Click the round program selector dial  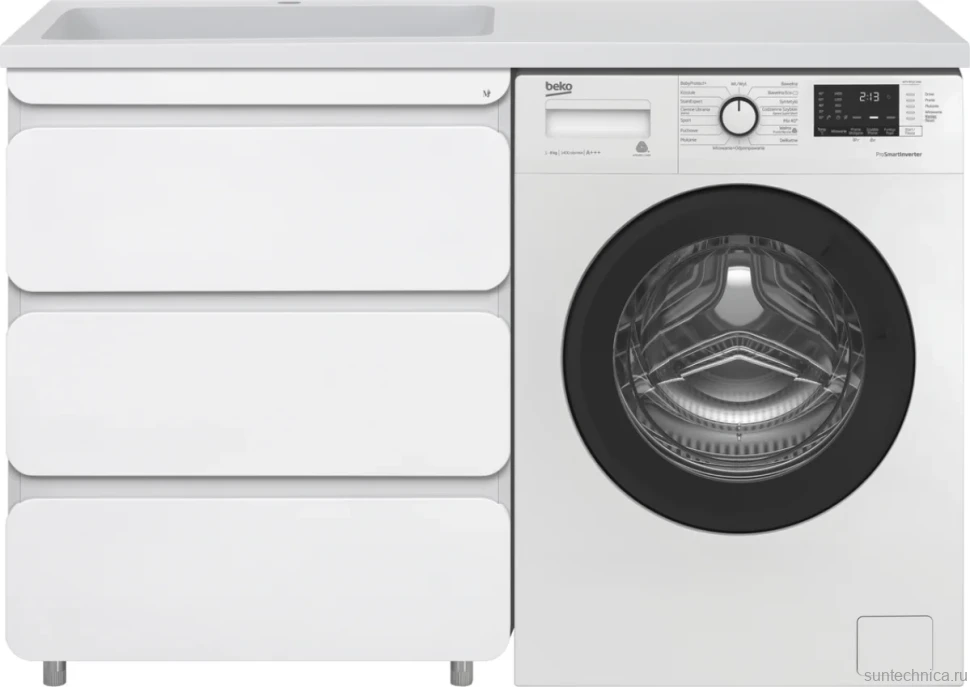point(739,116)
